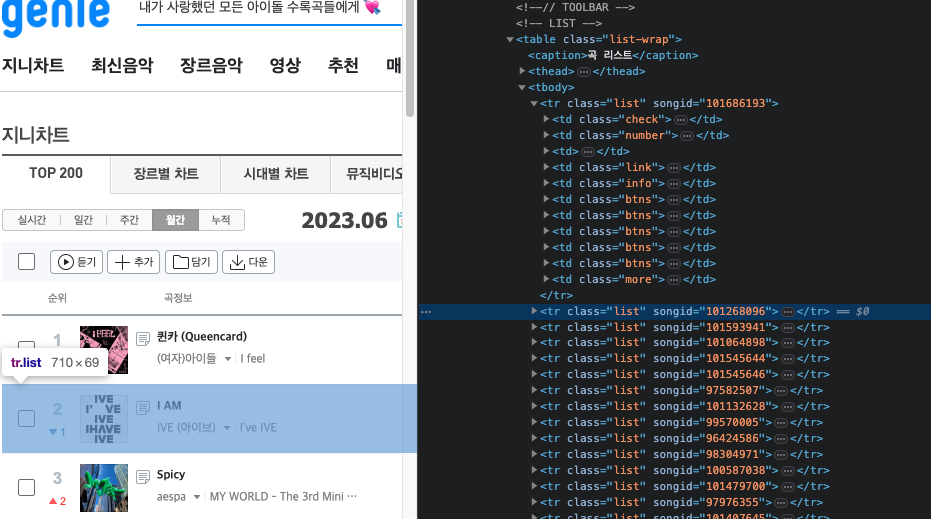
Task: Collapse the tbody node
Action: 522,87
